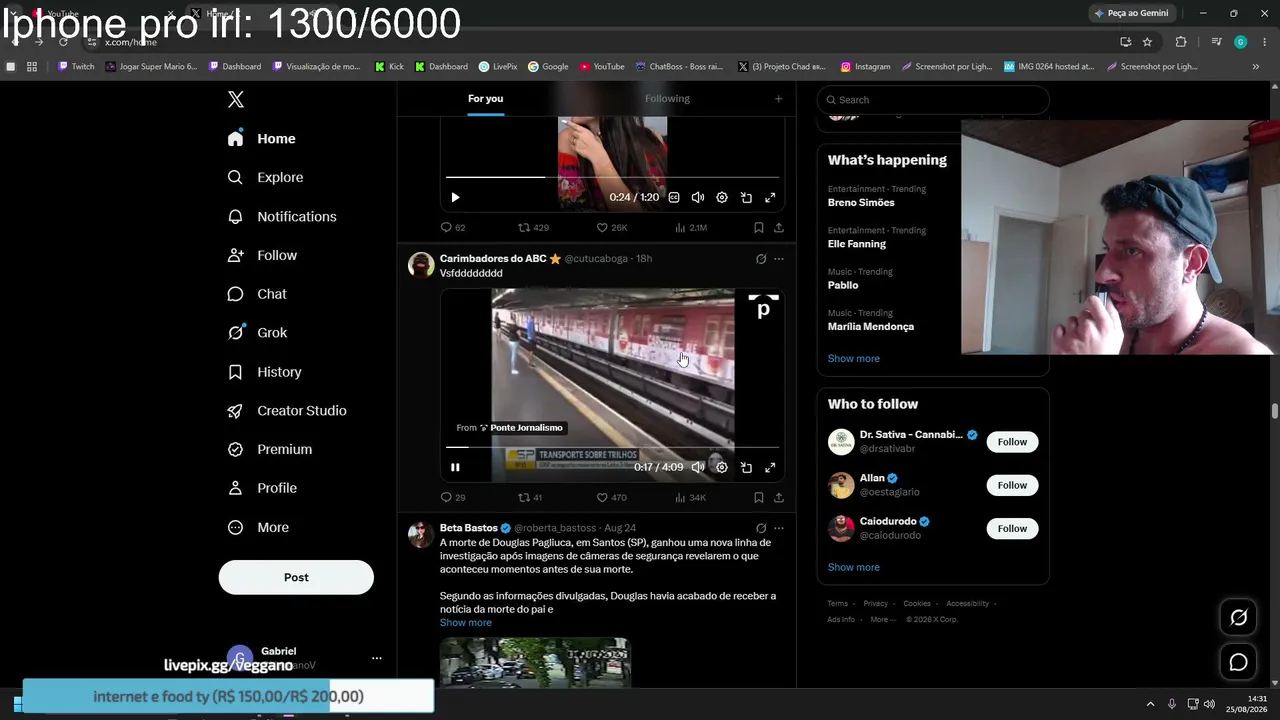Open the Beta Bastos post image thumbnail
Viewport: 1280px width, 720px height.
(x=535, y=662)
